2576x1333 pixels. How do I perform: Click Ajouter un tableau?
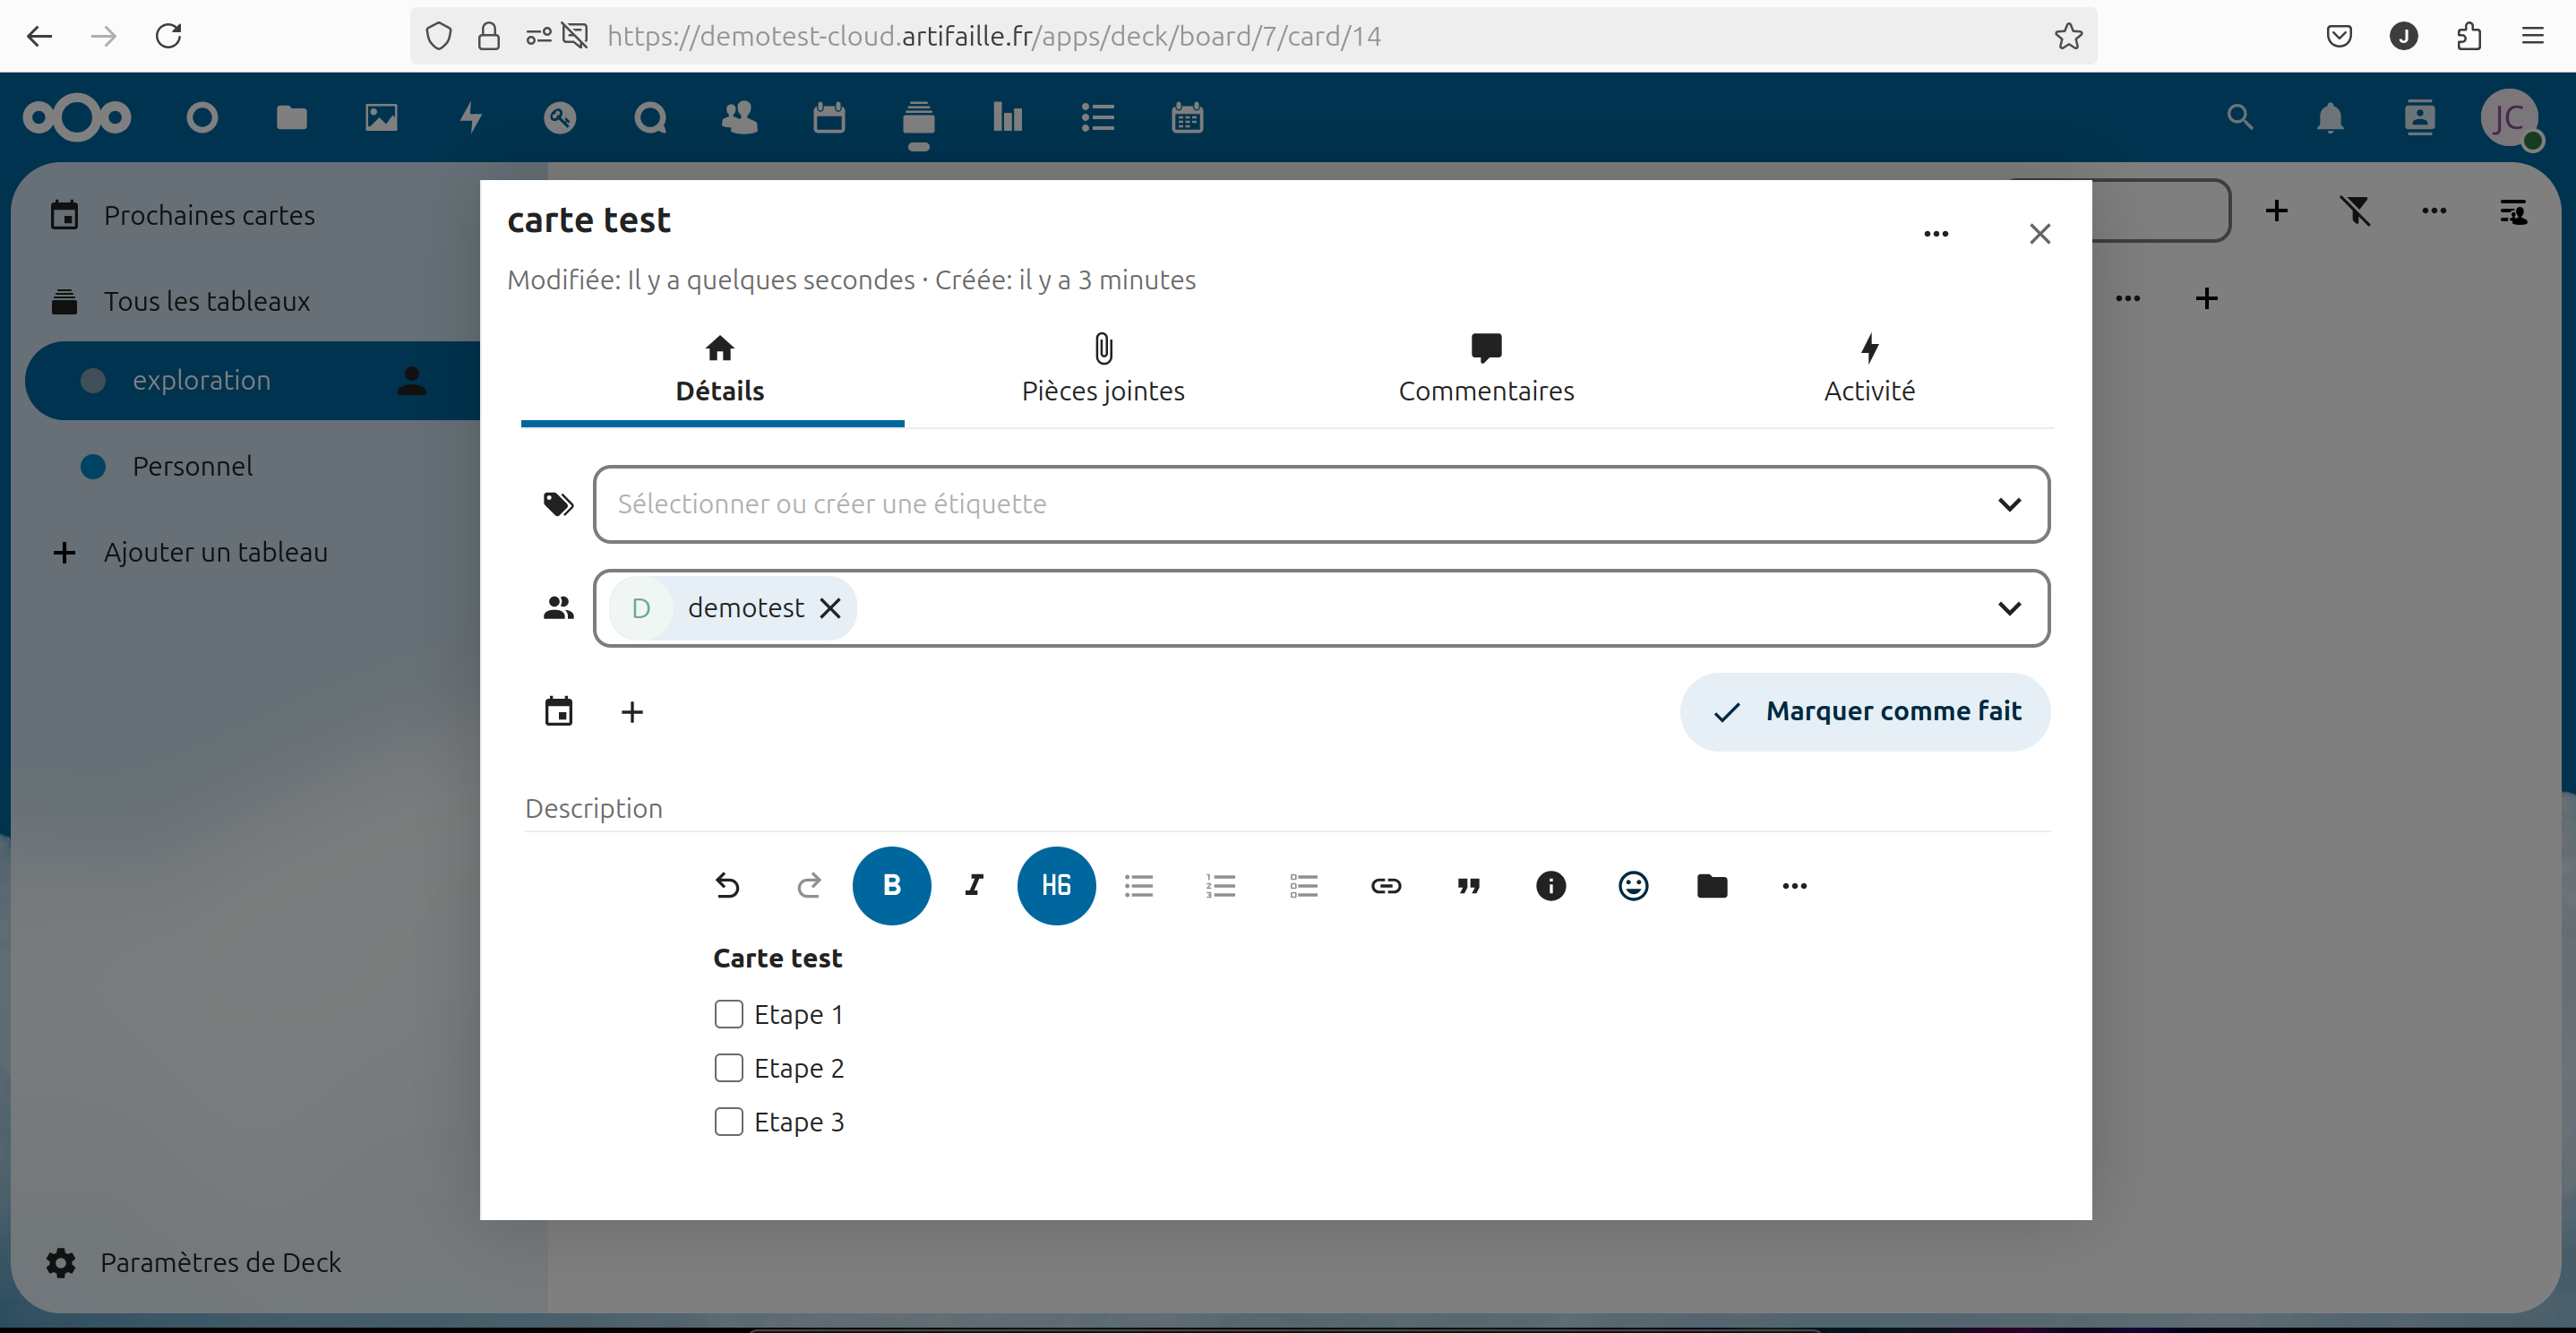(x=215, y=552)
